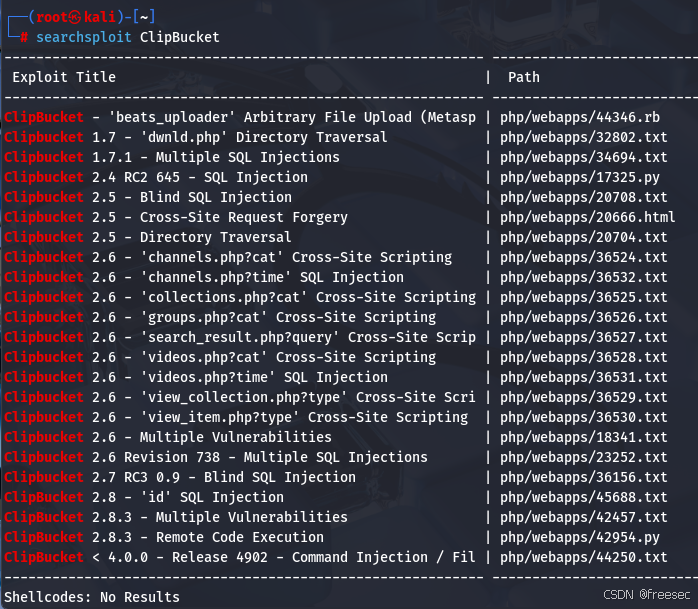The width and height of the screenshot is (698, 609).
Task: Click '< 4.0.0 - Release 4902 - Command Injection'
Action: tap(260, 558)
